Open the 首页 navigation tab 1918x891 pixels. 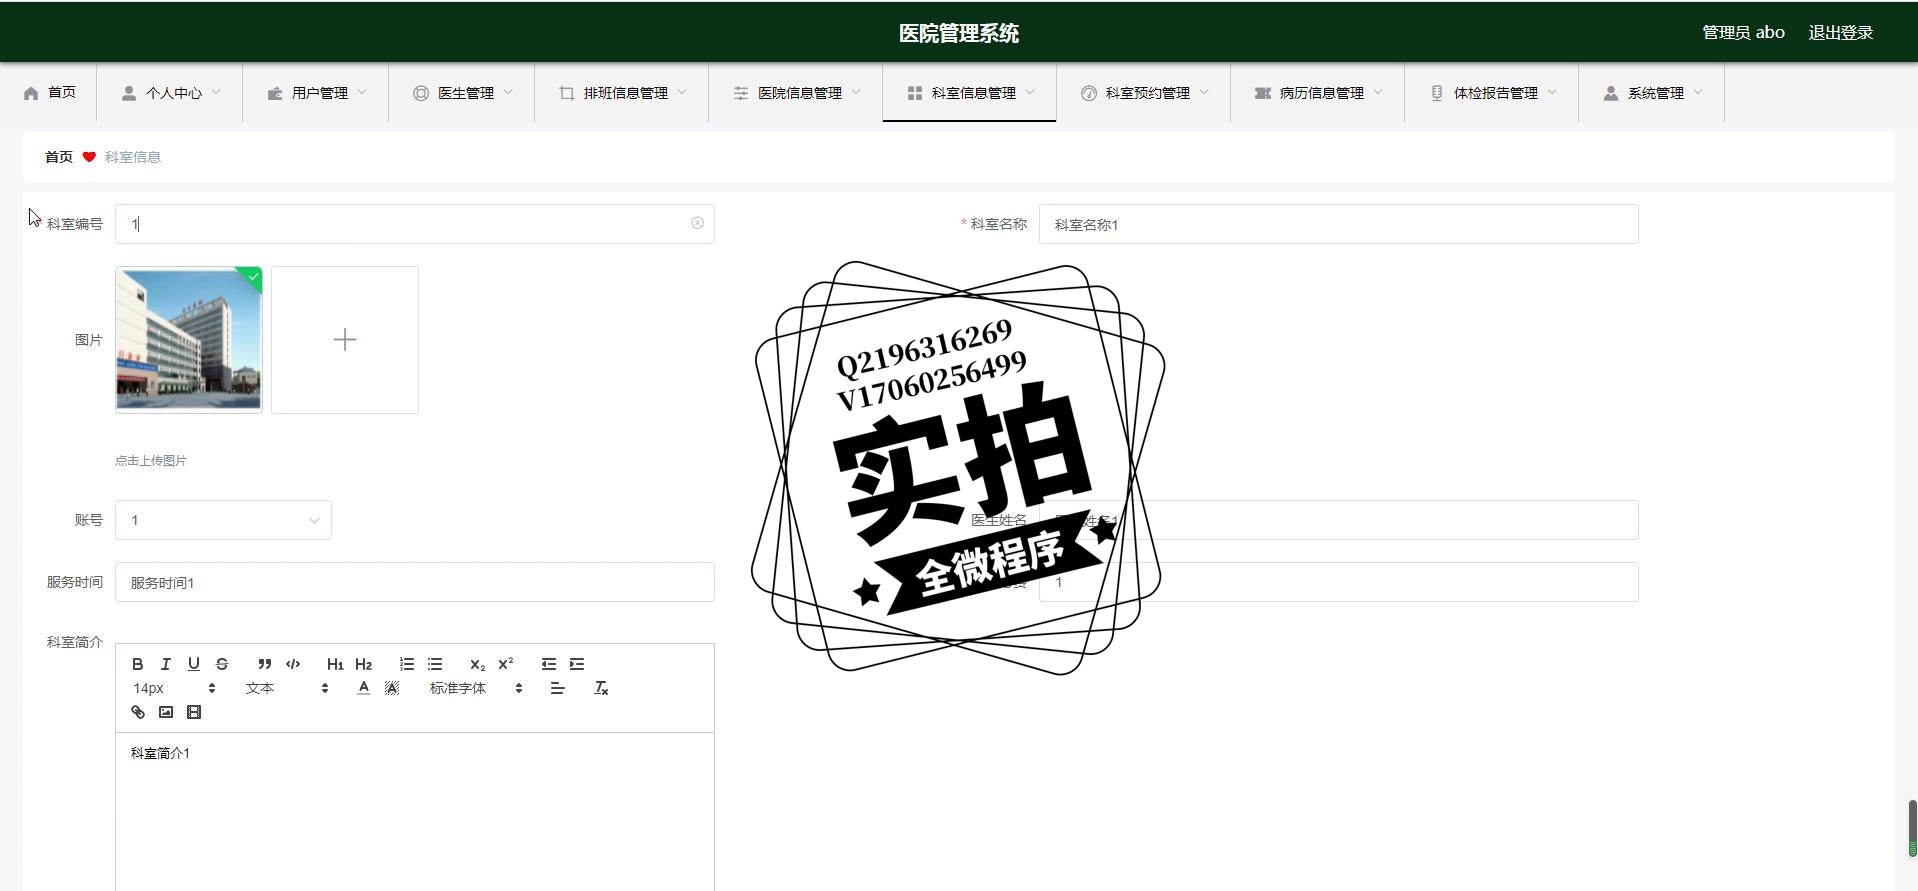coord(49,93)
